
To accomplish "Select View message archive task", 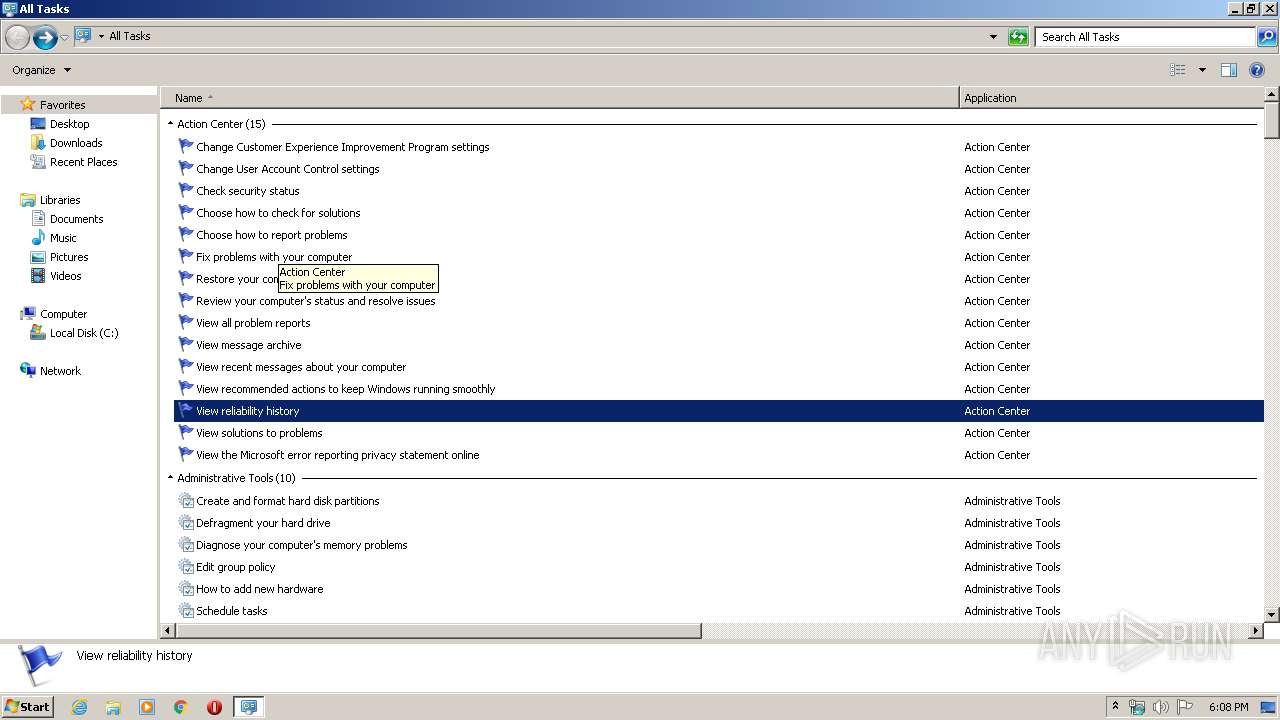I will point(248,345).
